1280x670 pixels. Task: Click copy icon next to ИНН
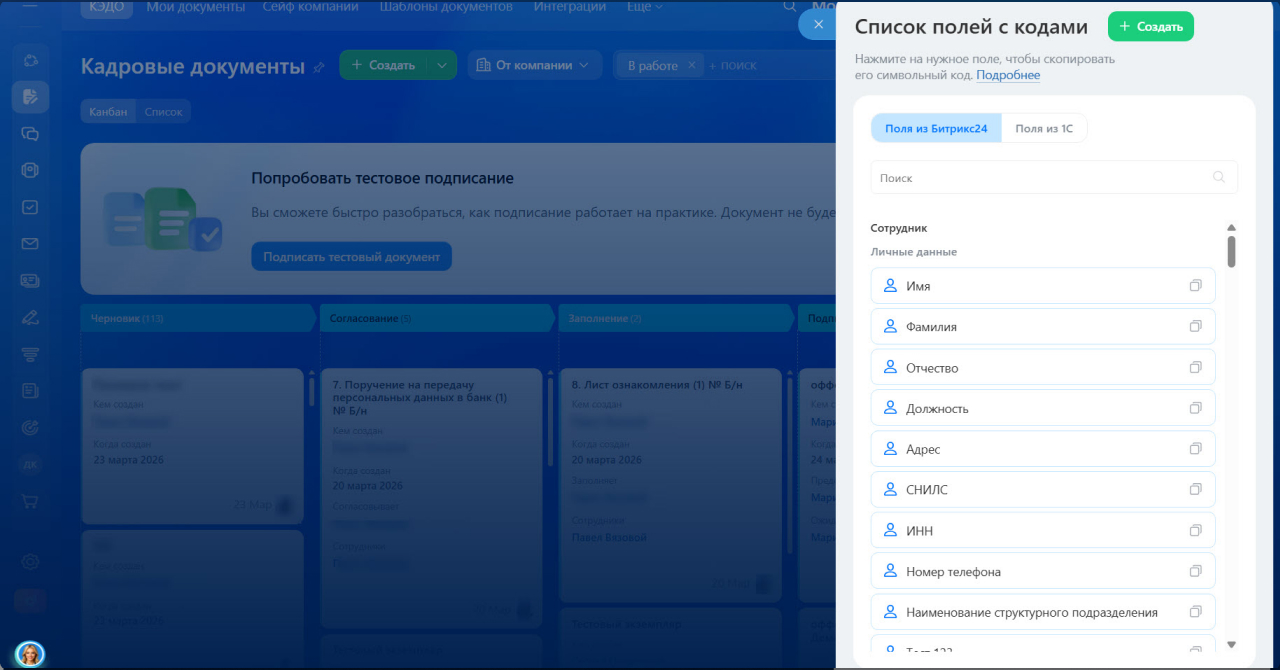1195,531
